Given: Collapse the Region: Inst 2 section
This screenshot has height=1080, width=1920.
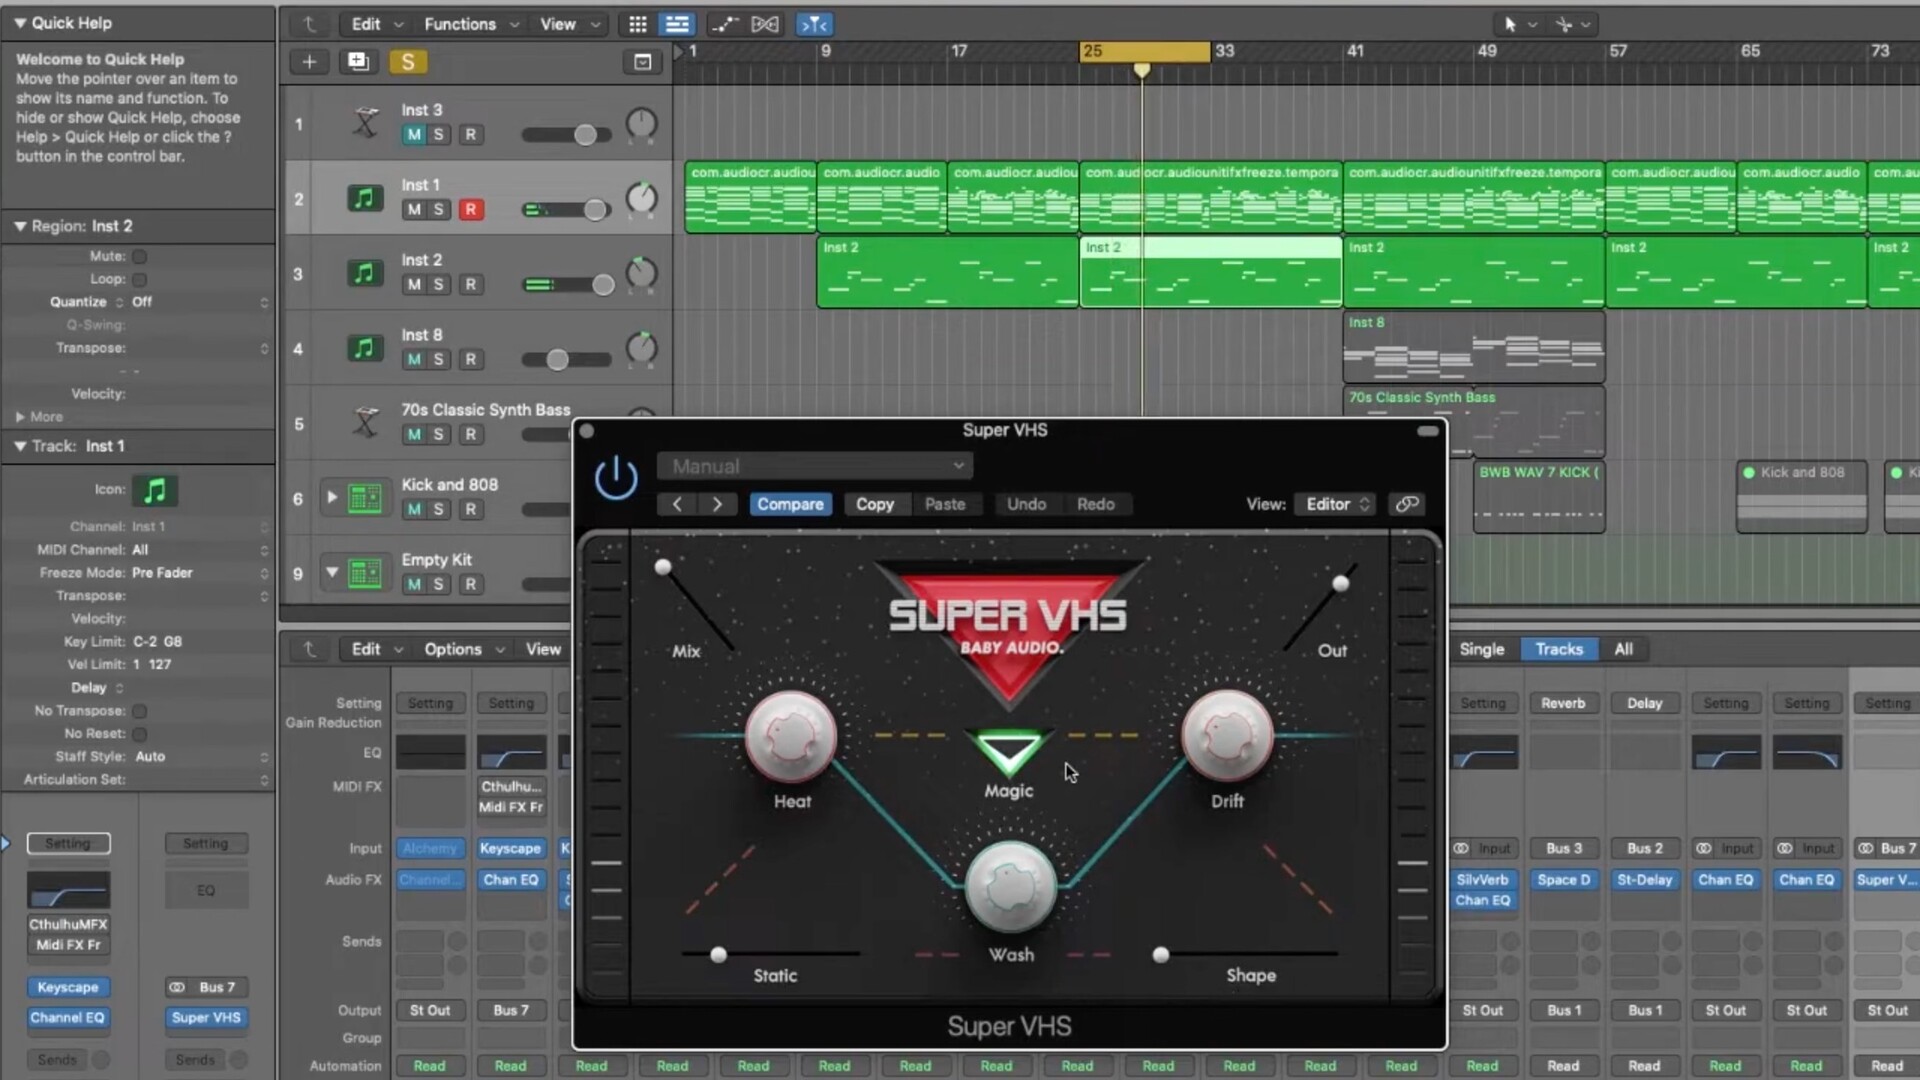Looking at the screenshot, I should point(19,226).
